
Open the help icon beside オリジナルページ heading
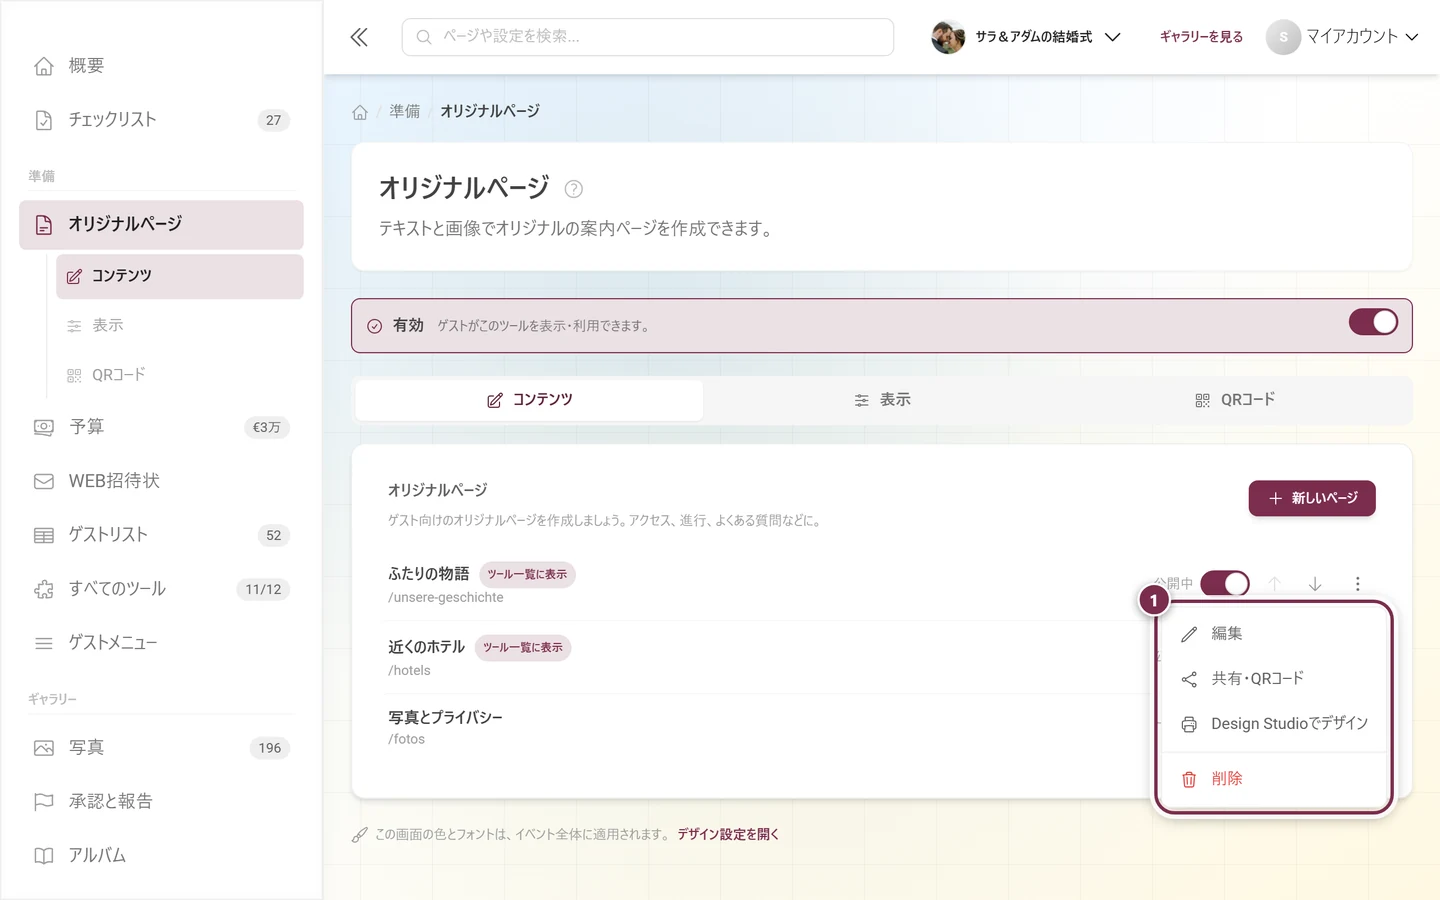[573, 189]
